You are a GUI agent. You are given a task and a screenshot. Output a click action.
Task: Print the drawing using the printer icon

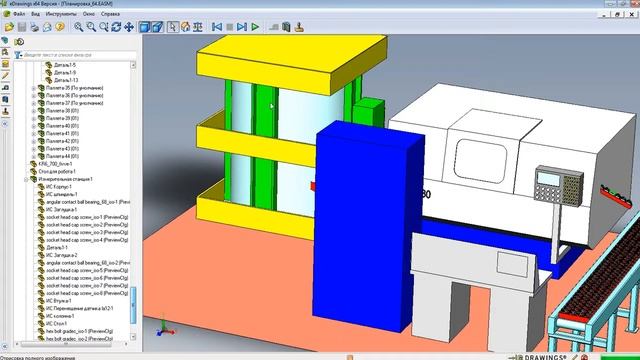pos(35,27)
